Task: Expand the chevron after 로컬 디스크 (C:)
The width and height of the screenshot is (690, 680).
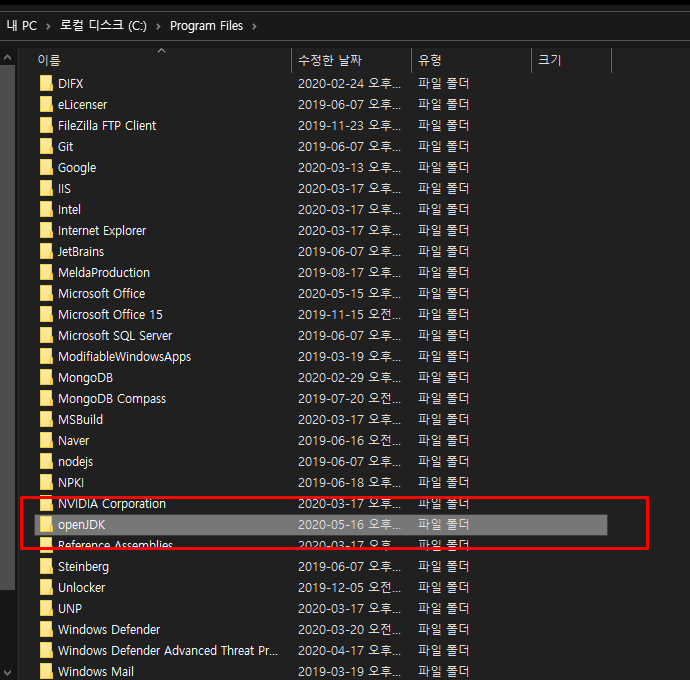Action: (158, 26)
